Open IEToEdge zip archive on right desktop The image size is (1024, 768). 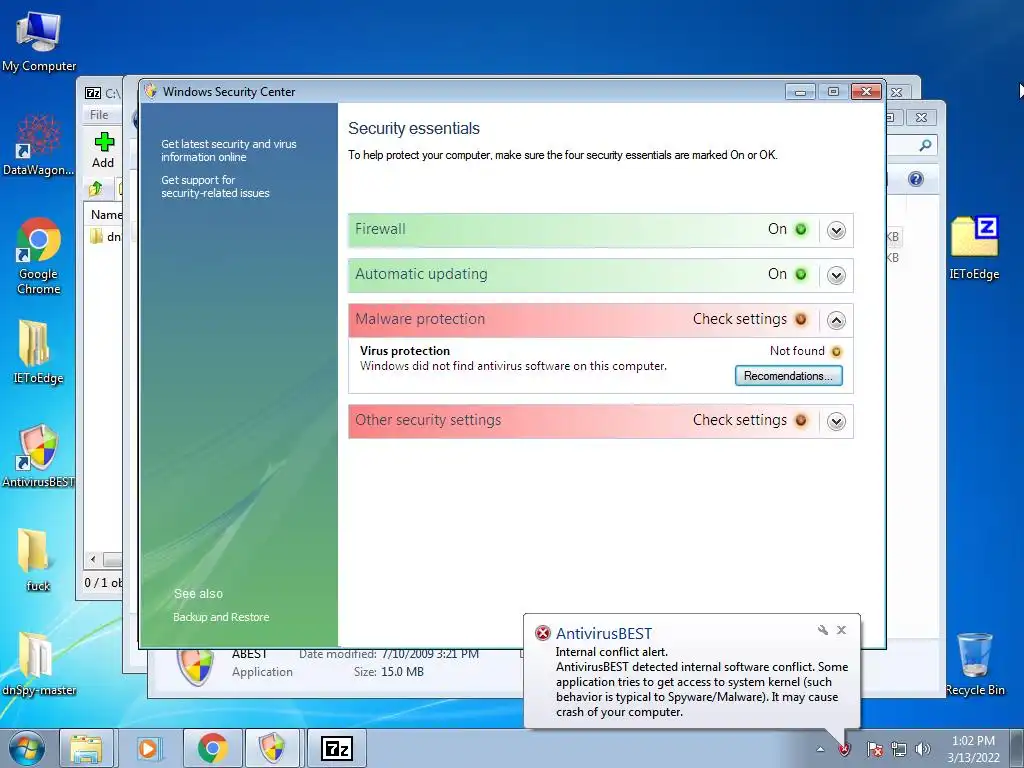[974, 248]
